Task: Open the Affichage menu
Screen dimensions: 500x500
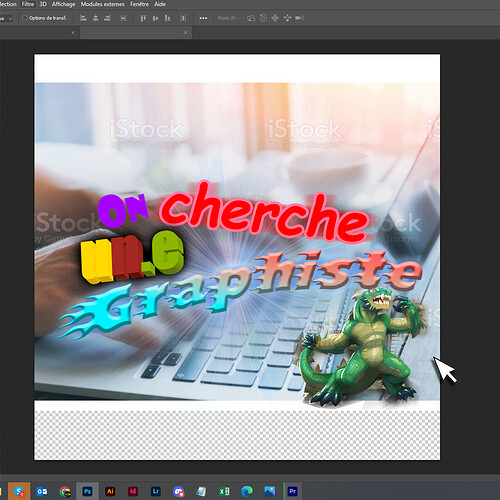Action: [63, 4]
